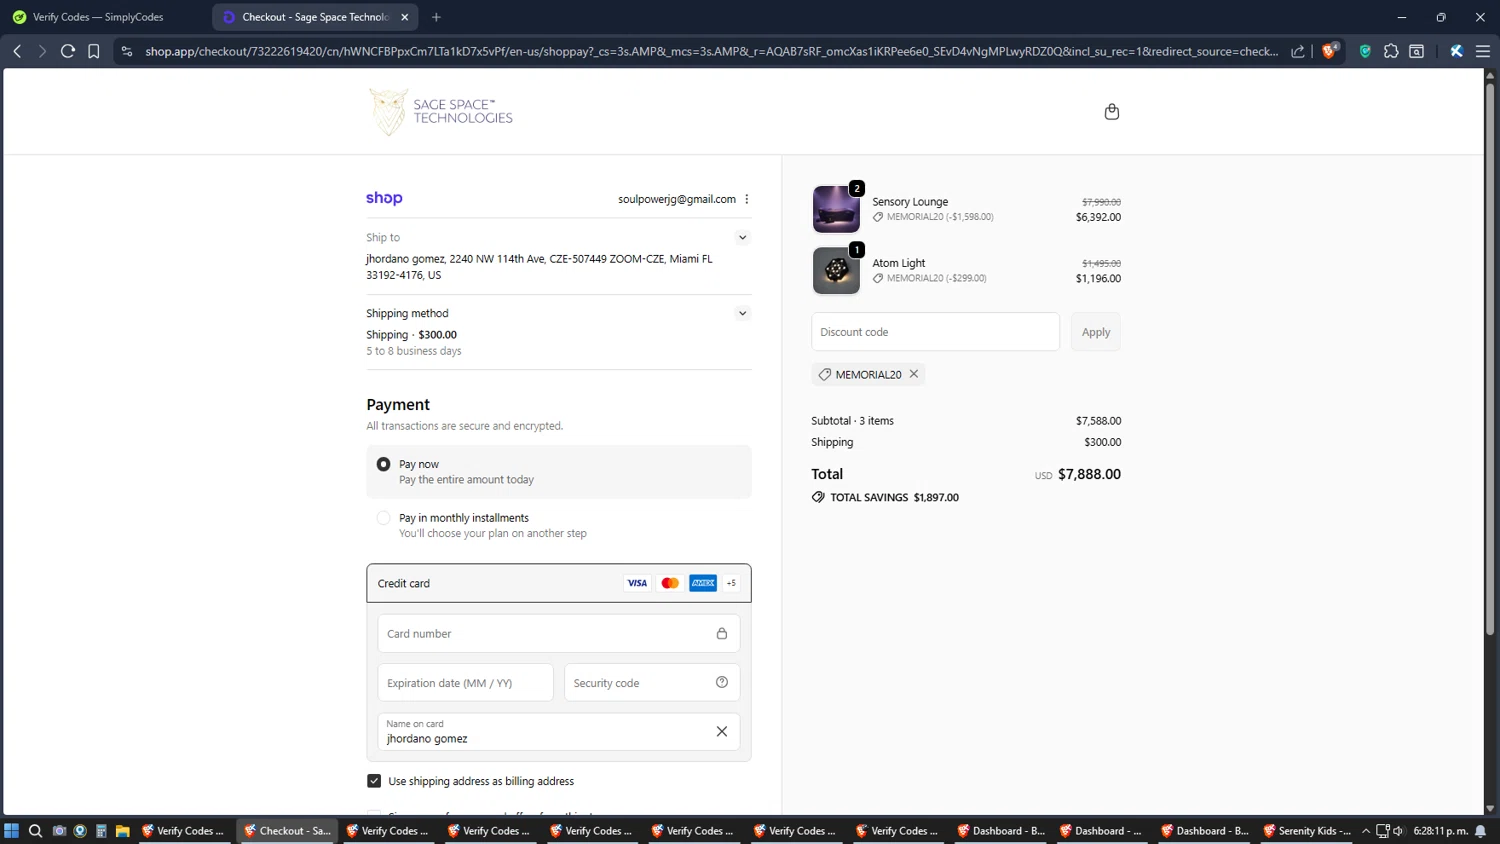
Task: Click the American Express logo
Action: click(x=703, y=583)
